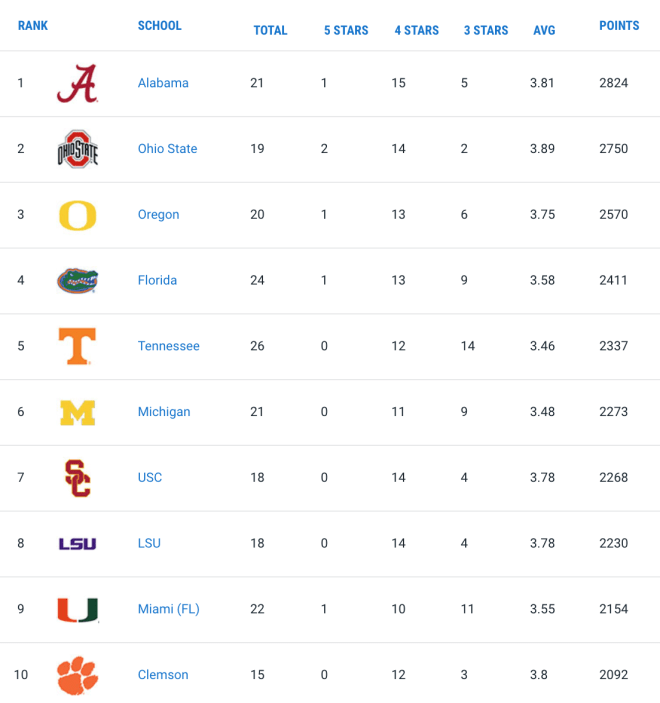Sort table by AVG header
This screenshot has height=703, width=660.
click(x=544, y=30)
